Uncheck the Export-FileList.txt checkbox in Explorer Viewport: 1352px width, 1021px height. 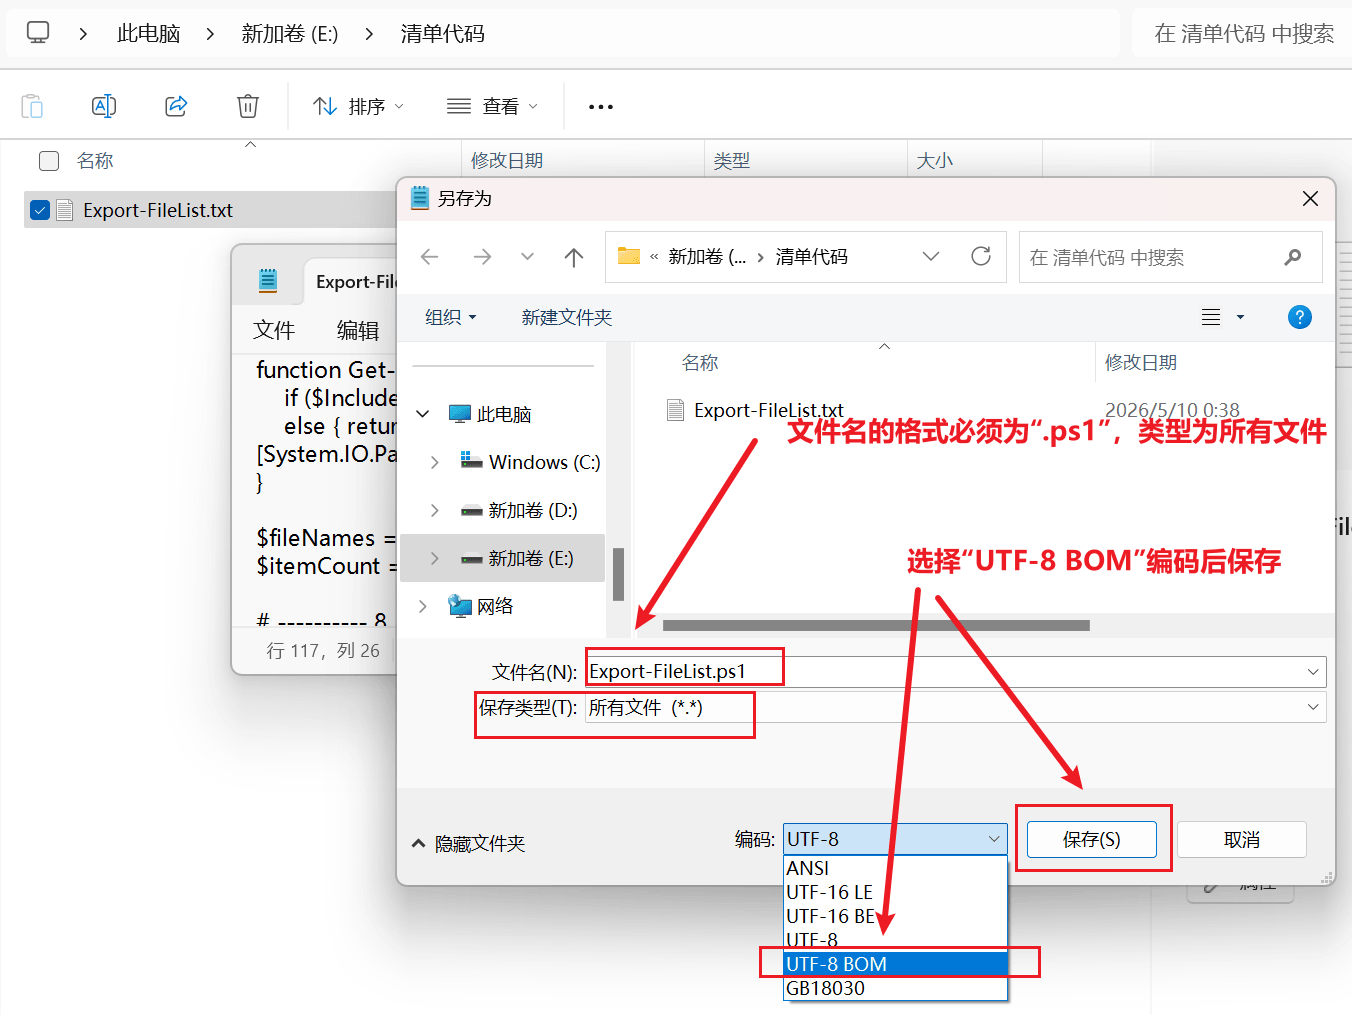pyautogui.click(x=40, y=210)
